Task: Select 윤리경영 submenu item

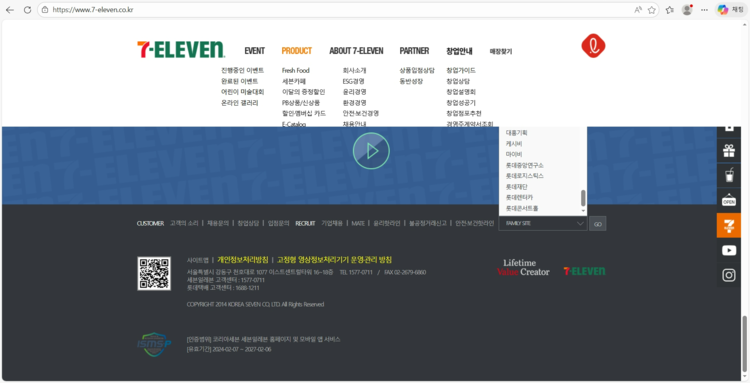Action: pyautogui.click(x=354, y=92)
